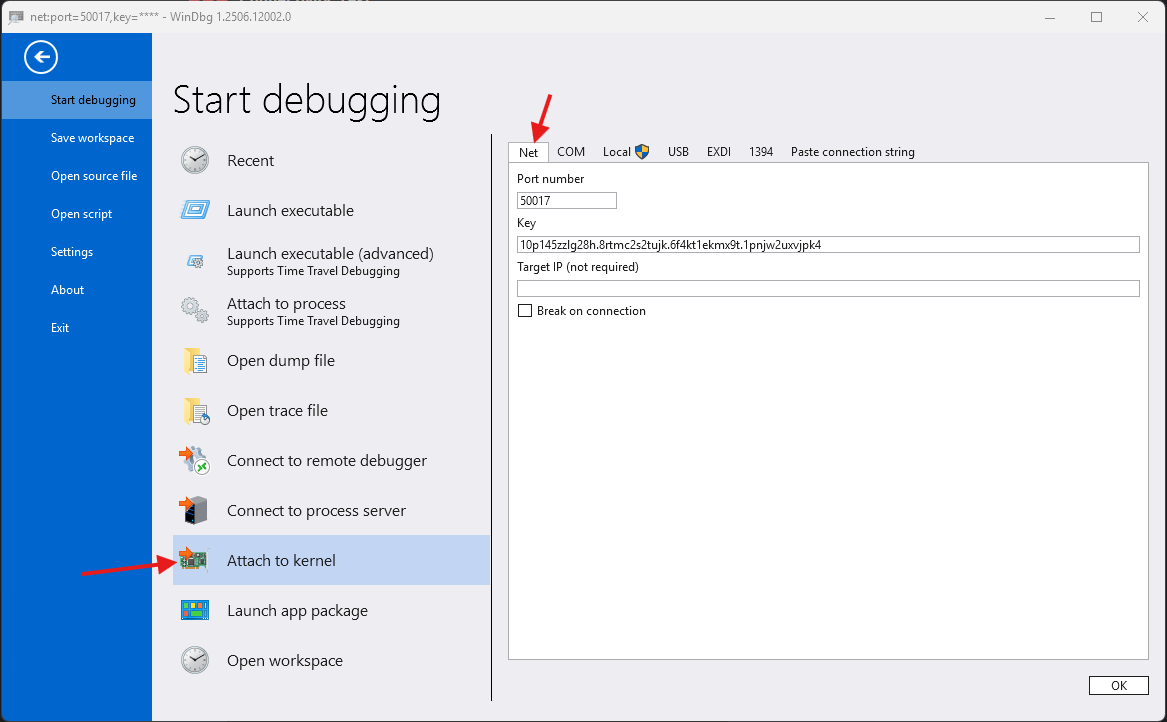Click the Open workspace clock icon

[195, 660]
